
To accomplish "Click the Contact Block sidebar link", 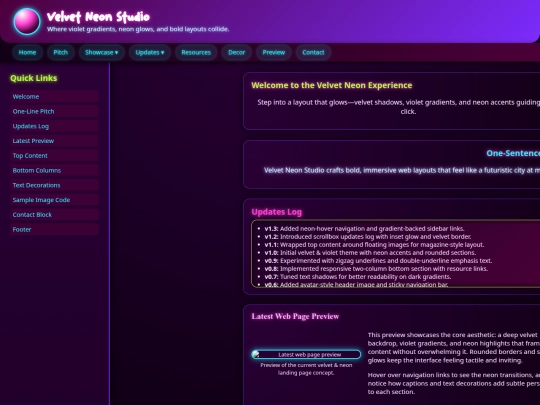I will pos(54,215).
